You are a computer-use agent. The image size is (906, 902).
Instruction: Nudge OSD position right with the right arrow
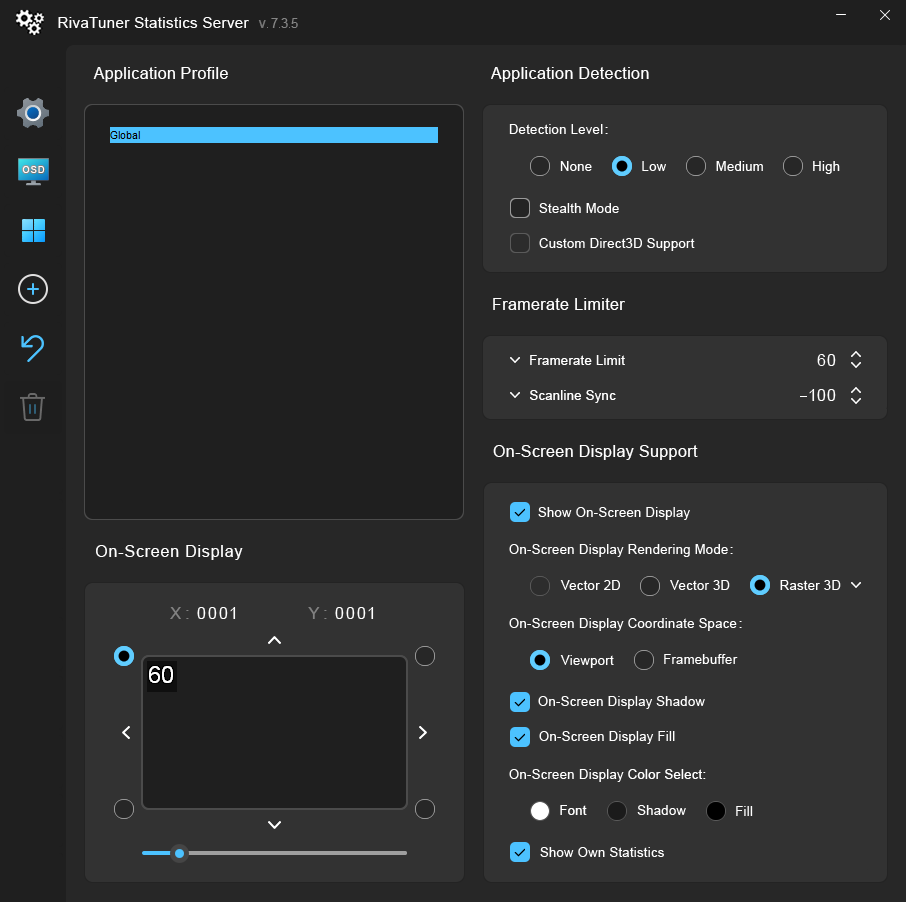tap(423, 732)
